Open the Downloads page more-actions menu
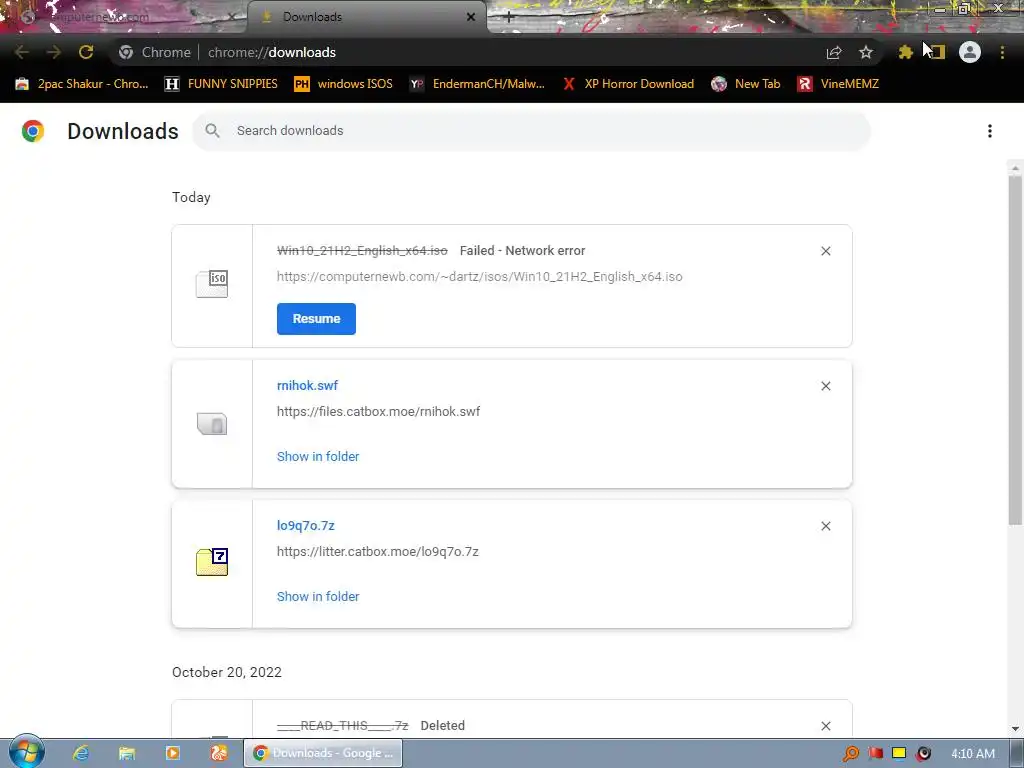The width and height of the screenshot is (1024, 768). point(990,131)
